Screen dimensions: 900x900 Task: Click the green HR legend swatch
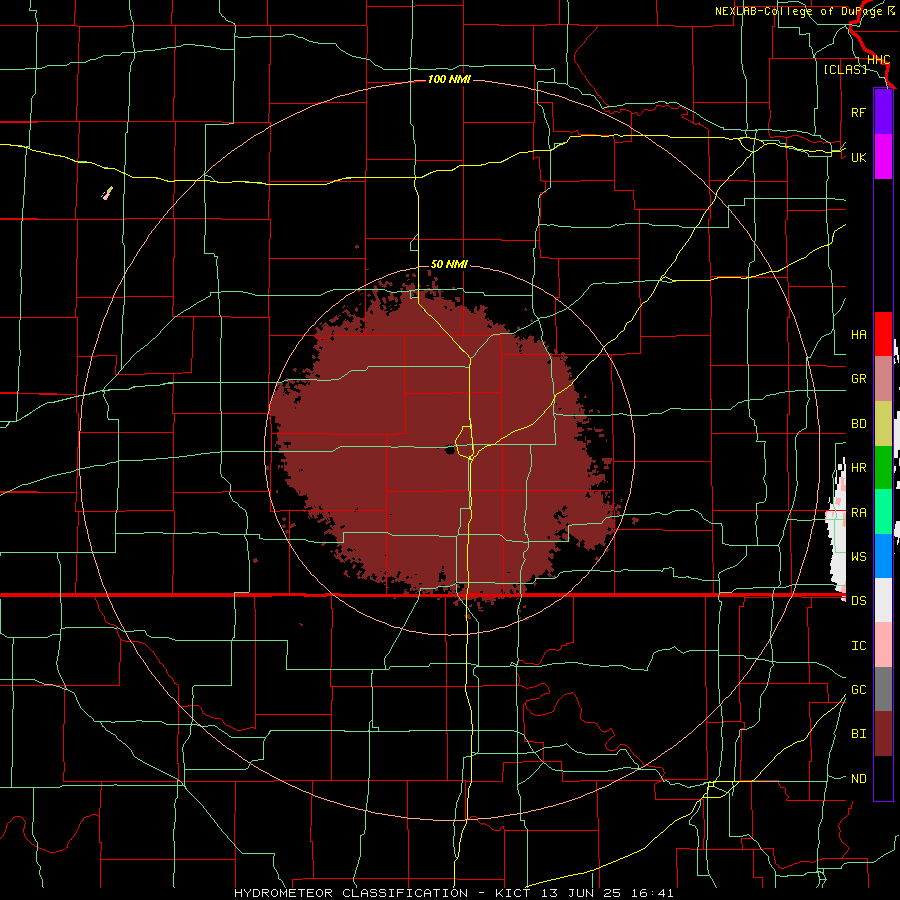tap(883, 468)
